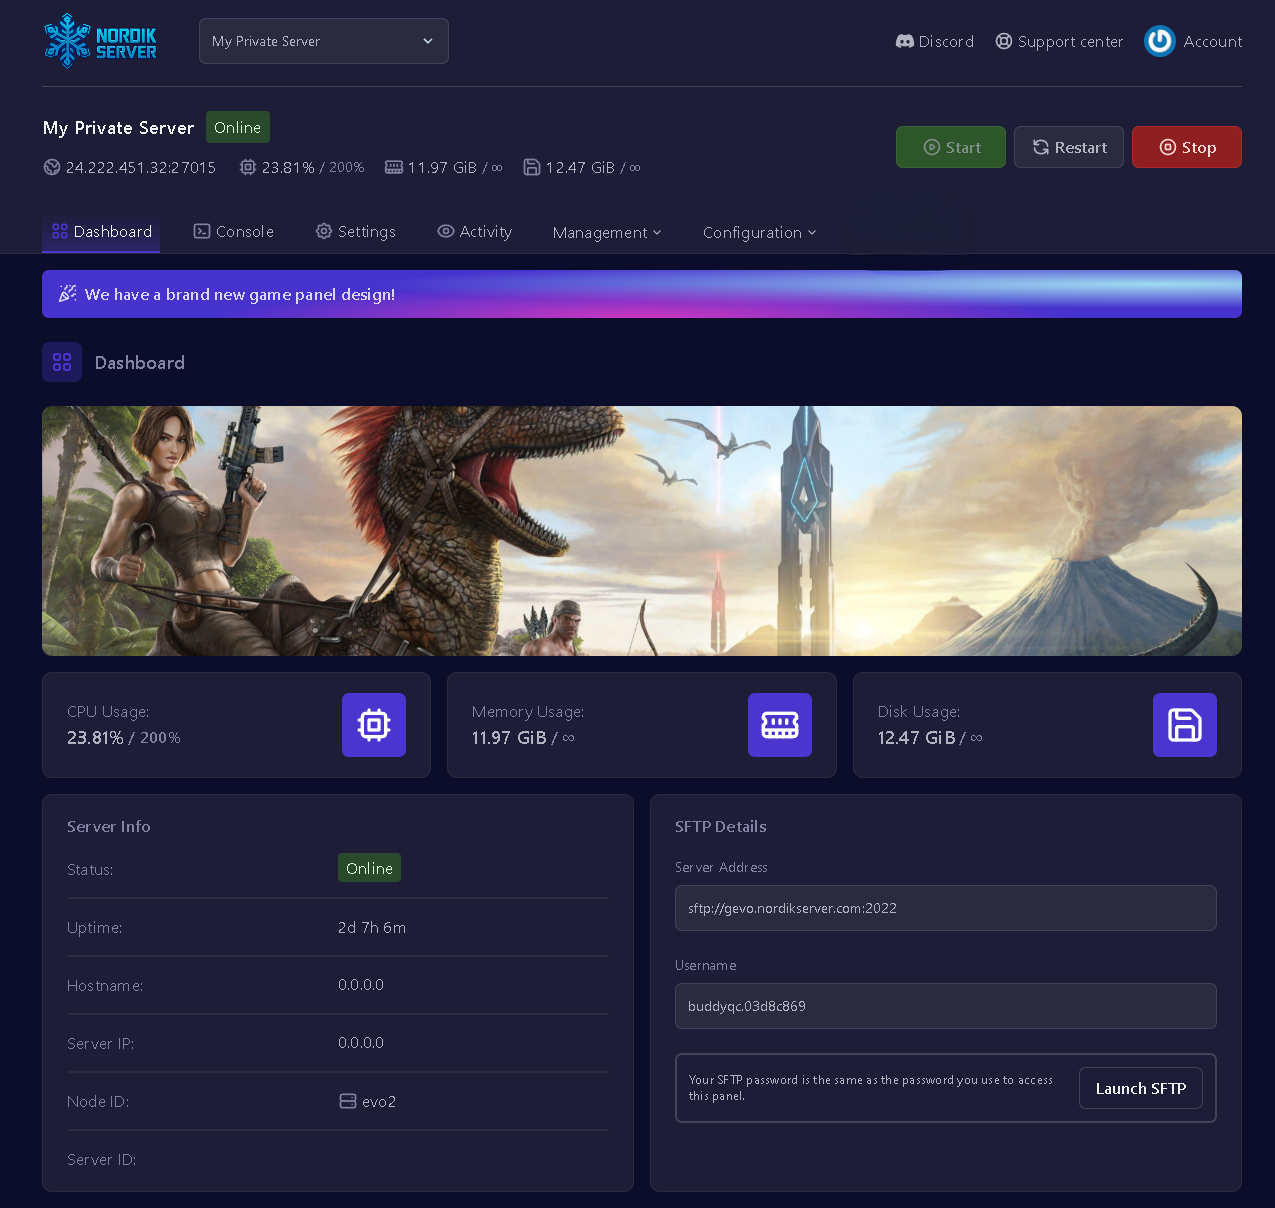Click the memory usage value 11.97 GiB
1275x1208 pixels.
509,738
